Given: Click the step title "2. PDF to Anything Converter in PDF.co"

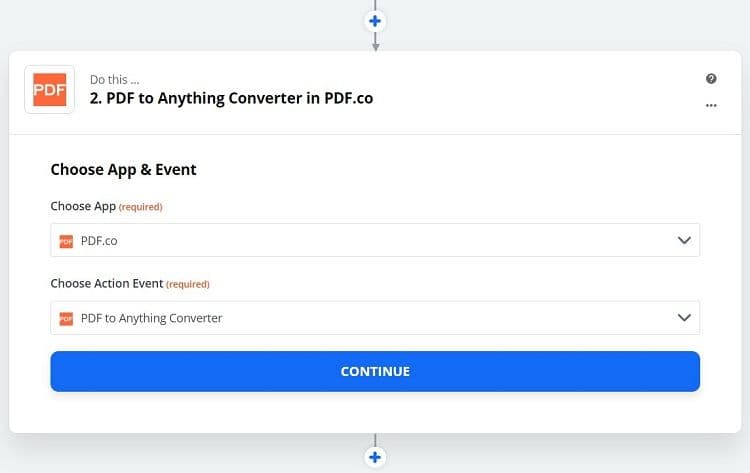Looking at the screenshot, I should tap(231, 99).
